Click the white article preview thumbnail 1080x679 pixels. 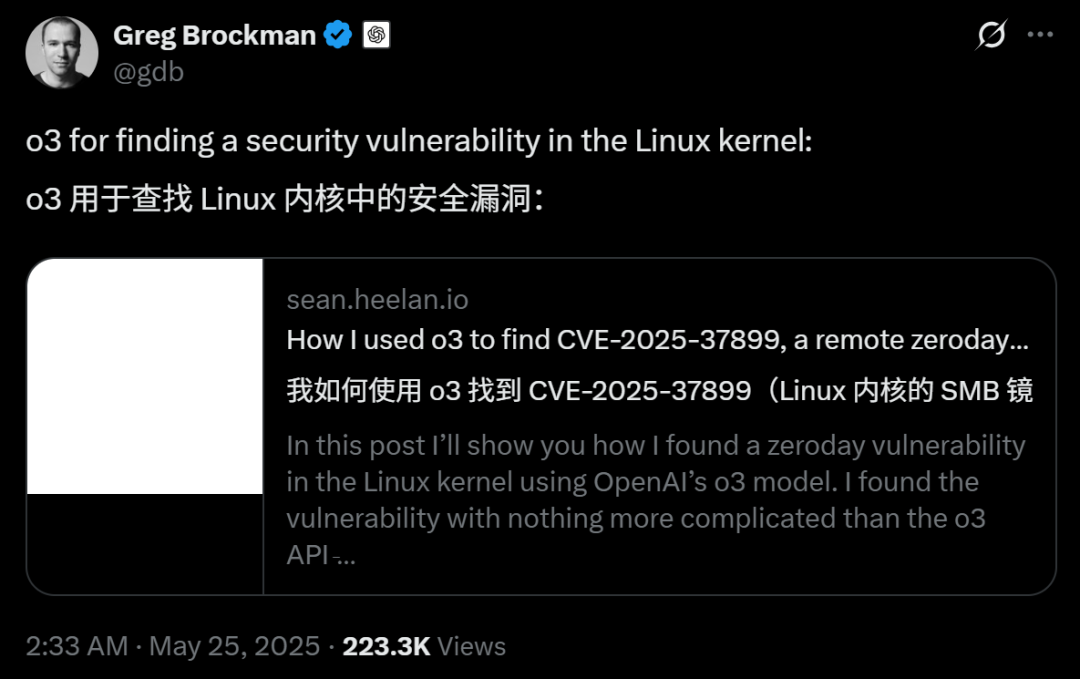[145, 380]
